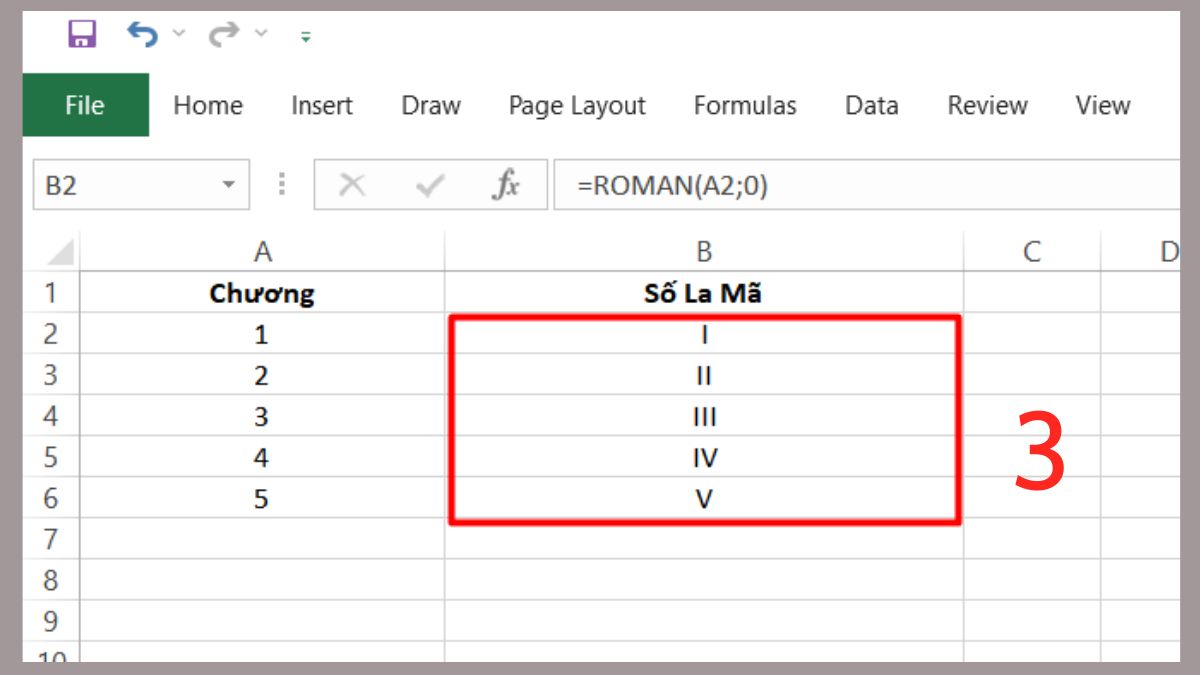
Task: Select the Data menu tab
Action: (x=871, y=105)
